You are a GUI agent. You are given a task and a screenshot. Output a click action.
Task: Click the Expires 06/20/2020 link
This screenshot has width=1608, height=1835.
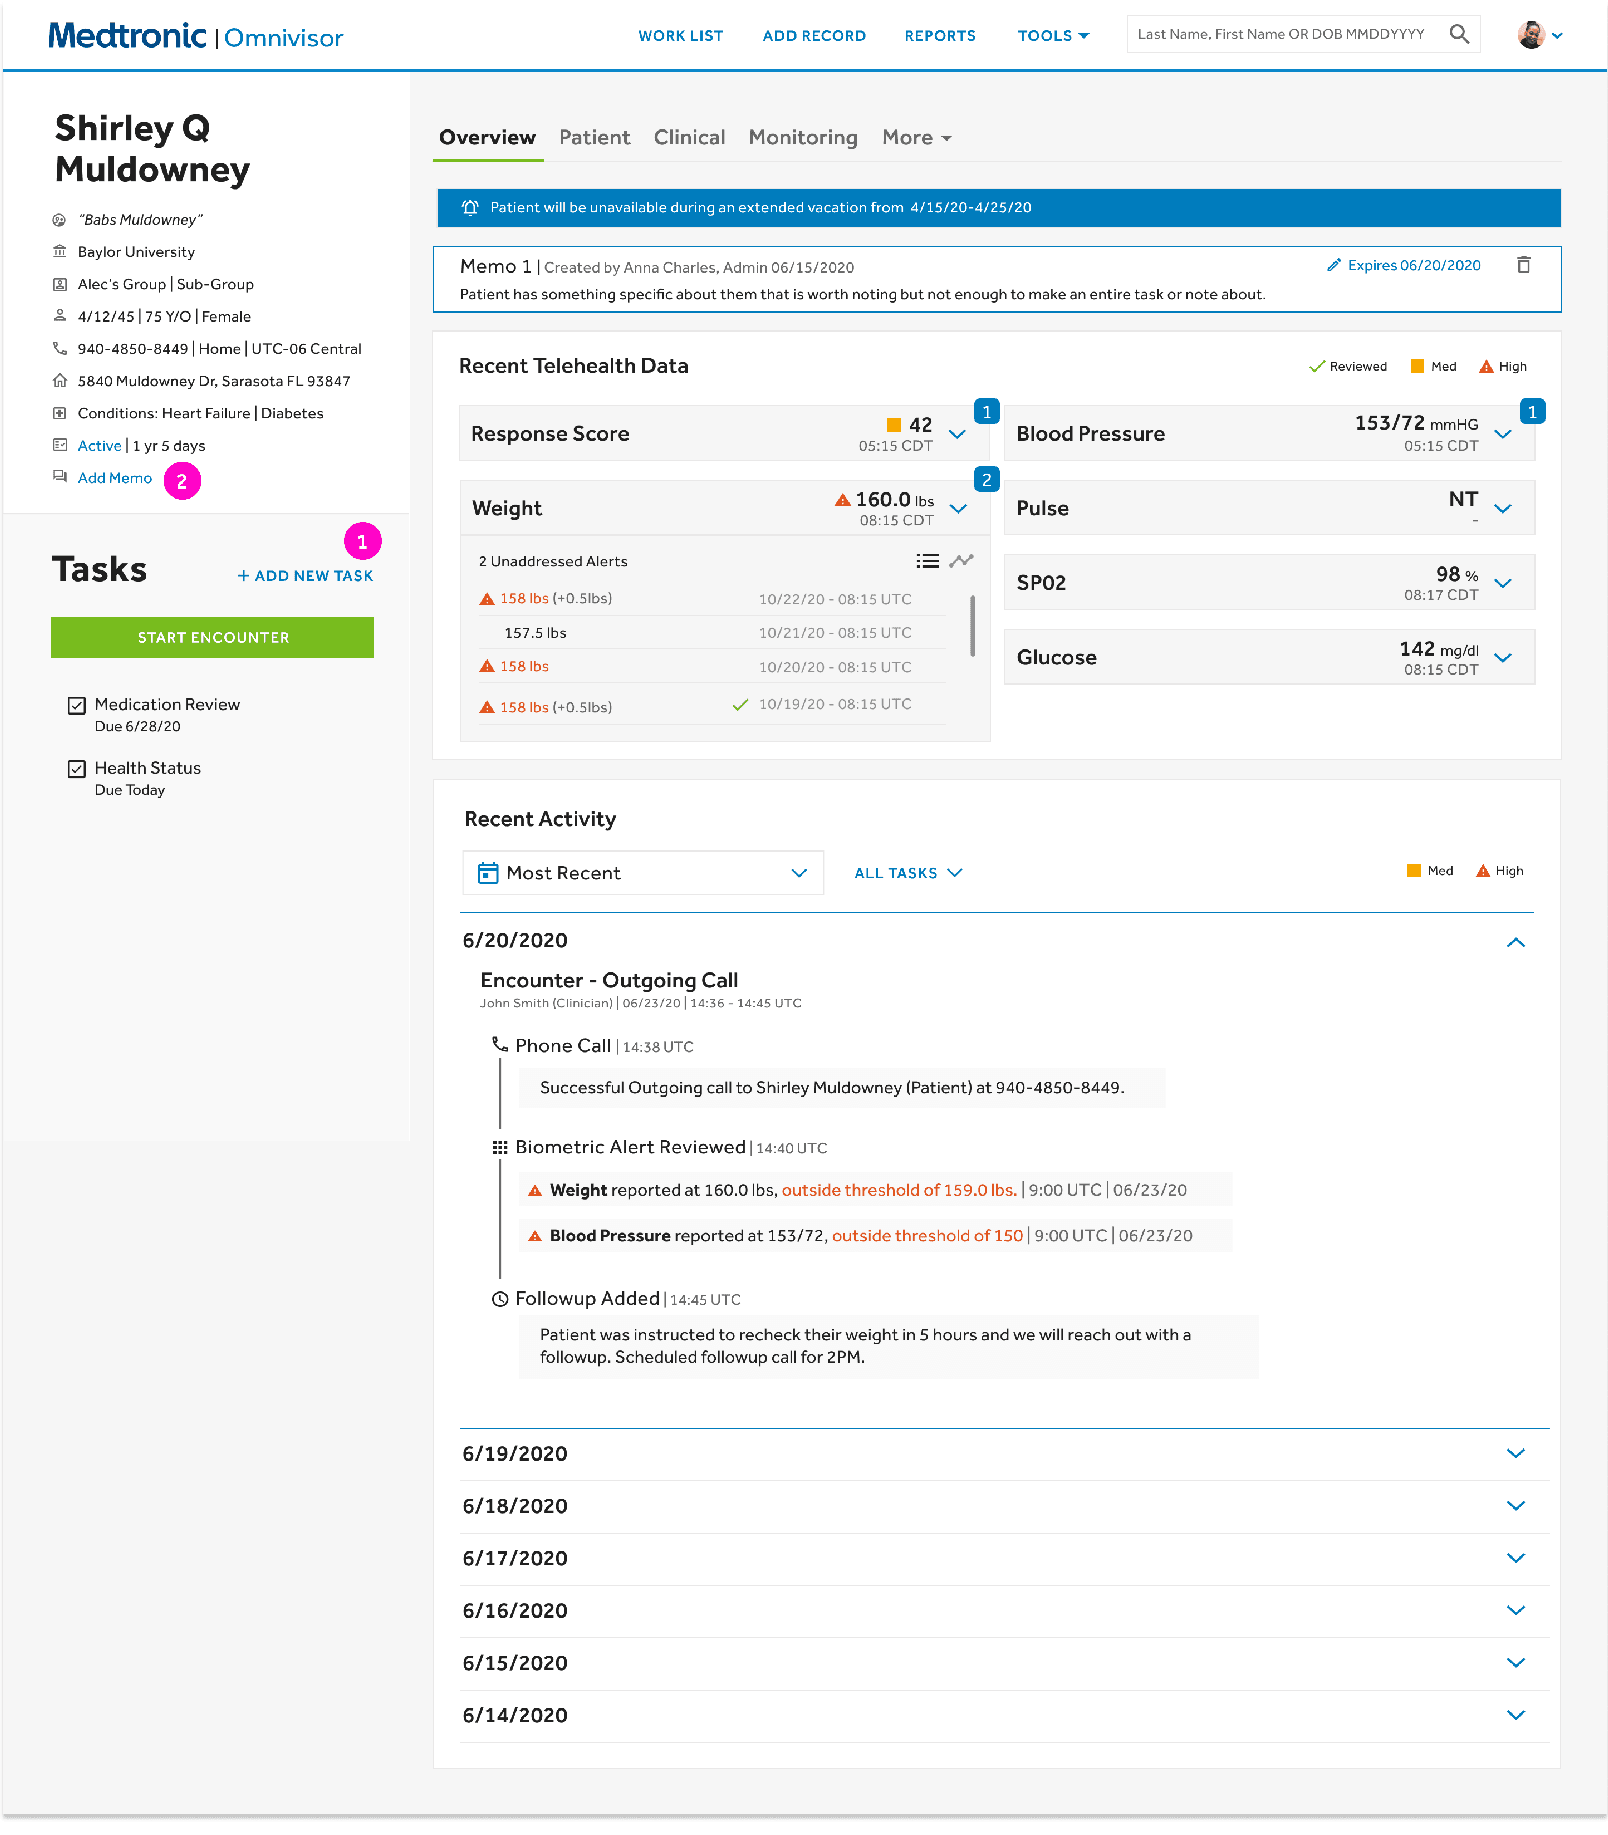point(1414,265)
